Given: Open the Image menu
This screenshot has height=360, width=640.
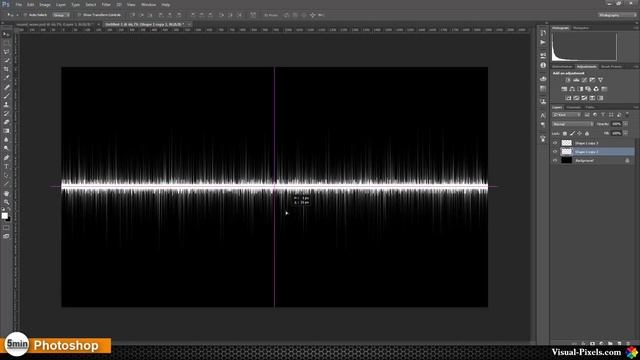Looking at the screenshot, I should pyautogui.click(x=45, y=4).
